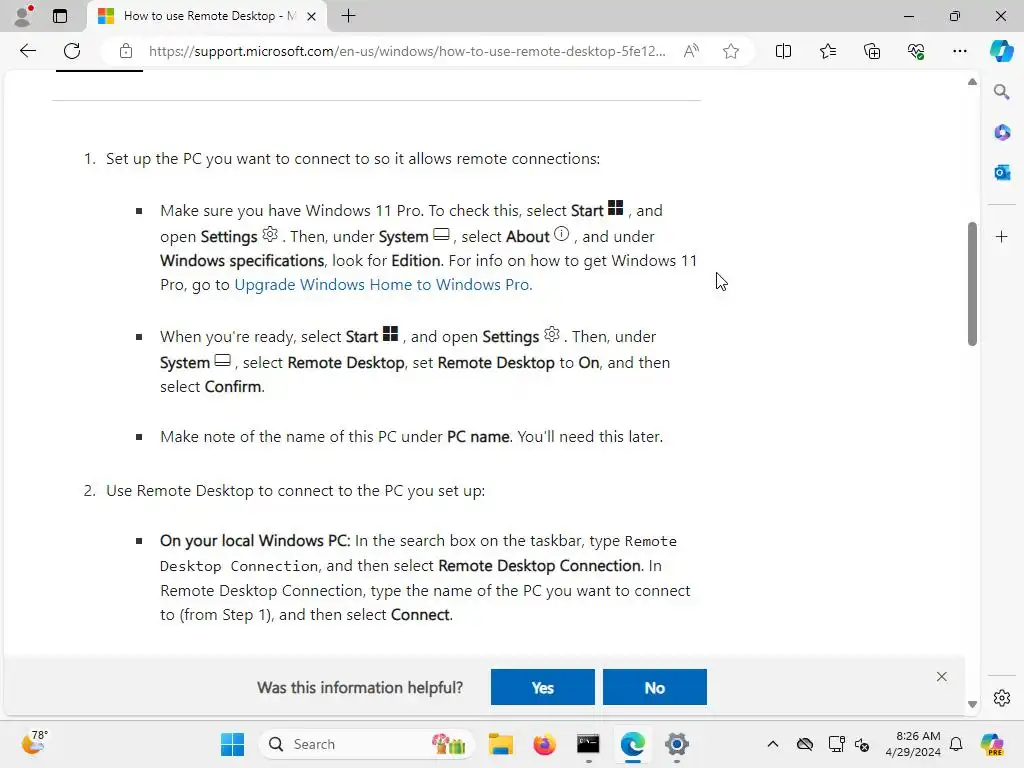Image resolution: width=1024 pixels, height=768 pixels.
Task: Open a new browser tab
Action: coord(349,16)
